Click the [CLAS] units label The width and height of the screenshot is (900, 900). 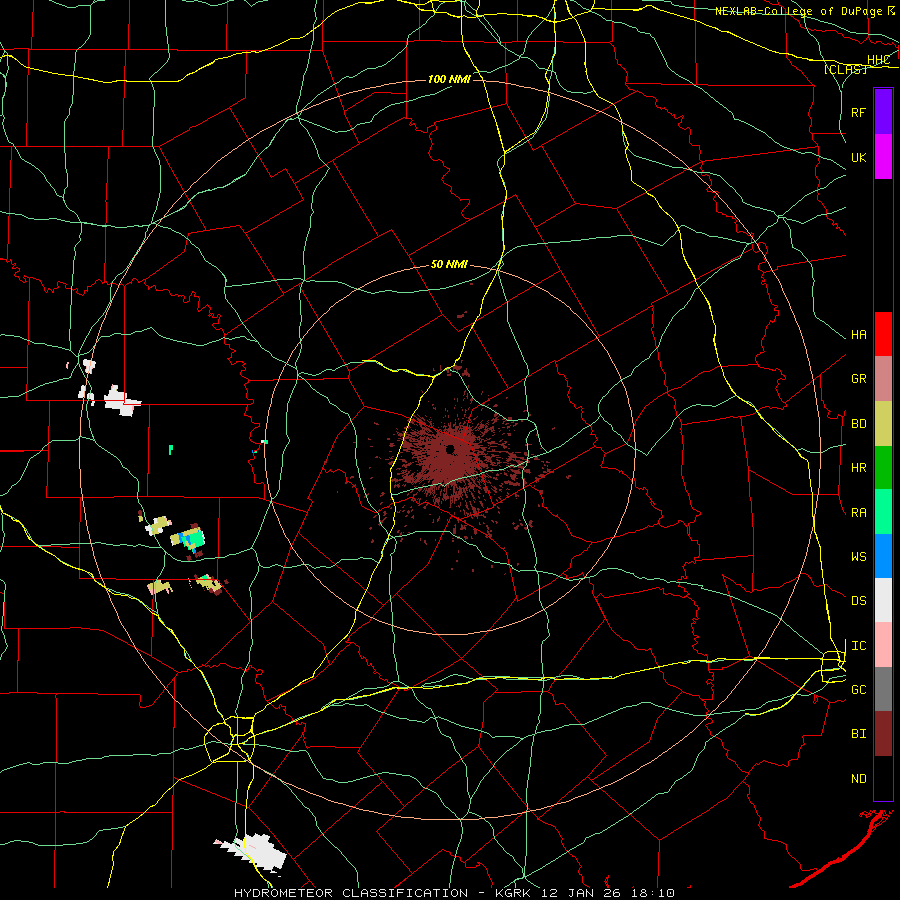845,69
